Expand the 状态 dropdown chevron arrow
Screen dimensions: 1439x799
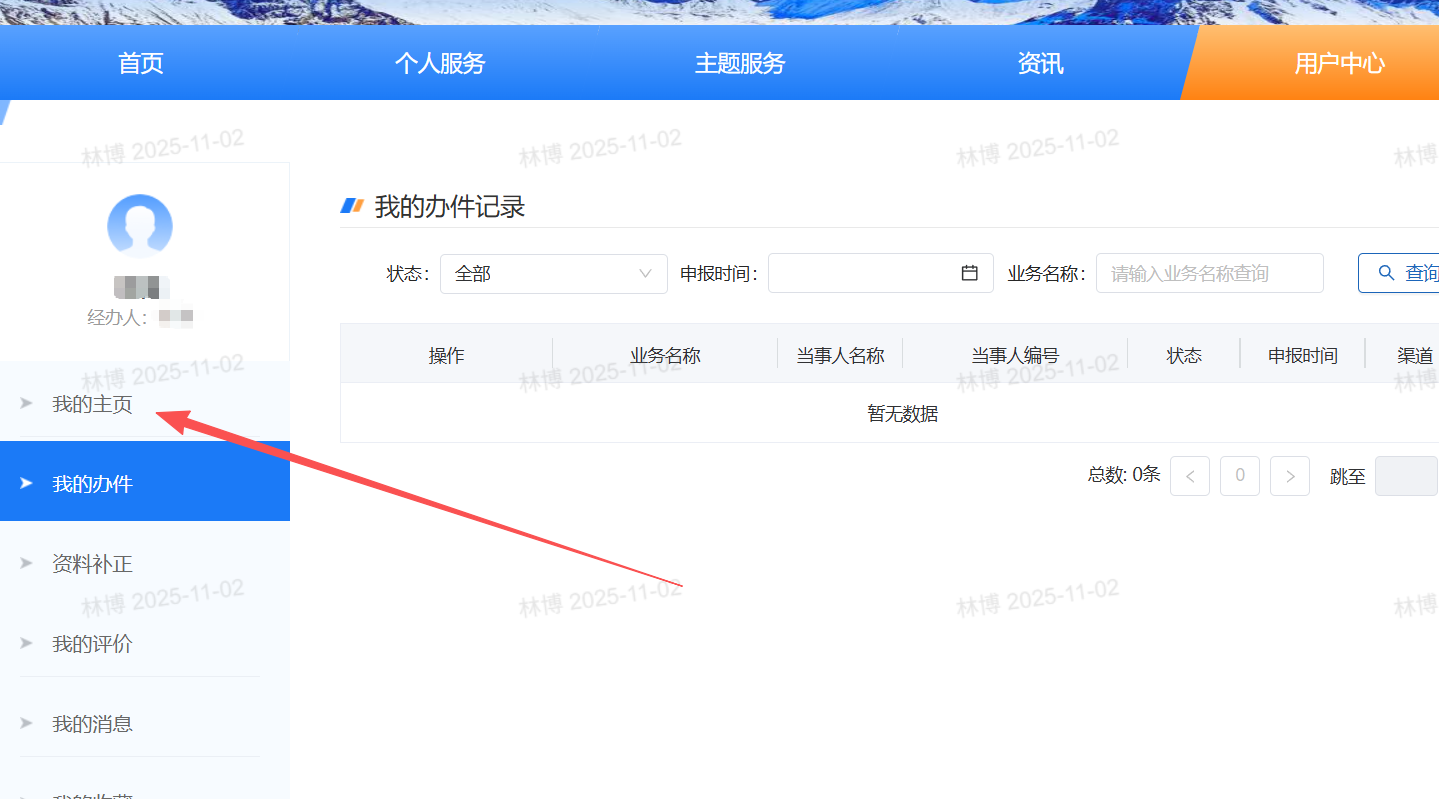645,273
